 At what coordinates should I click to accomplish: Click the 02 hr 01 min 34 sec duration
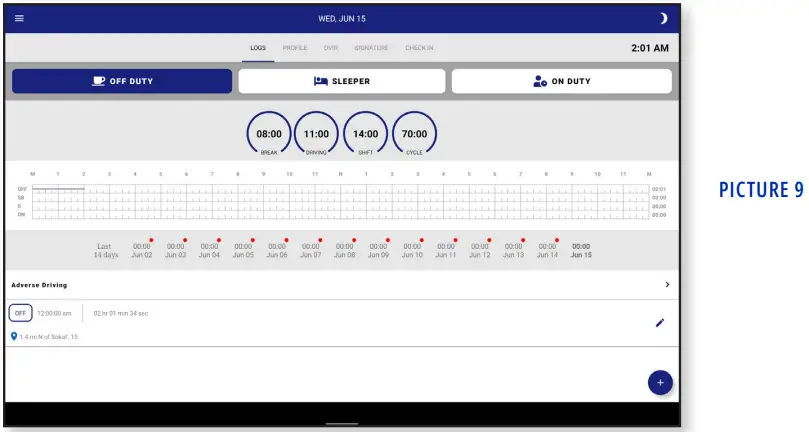(x=121, y=313)
